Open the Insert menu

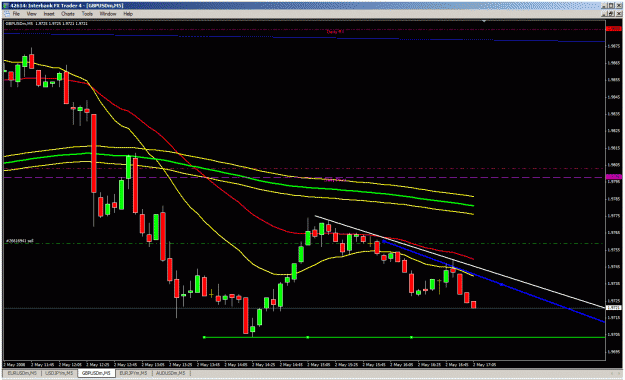(49, 14)
